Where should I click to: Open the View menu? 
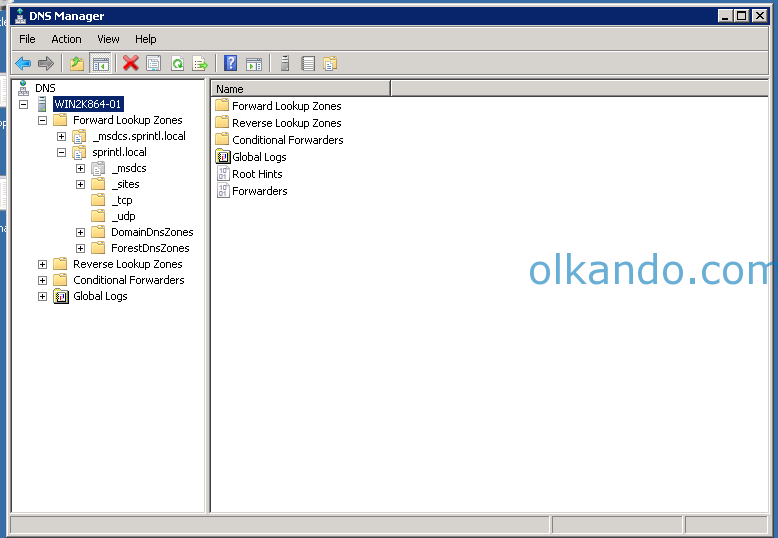(x=108, y=39)
